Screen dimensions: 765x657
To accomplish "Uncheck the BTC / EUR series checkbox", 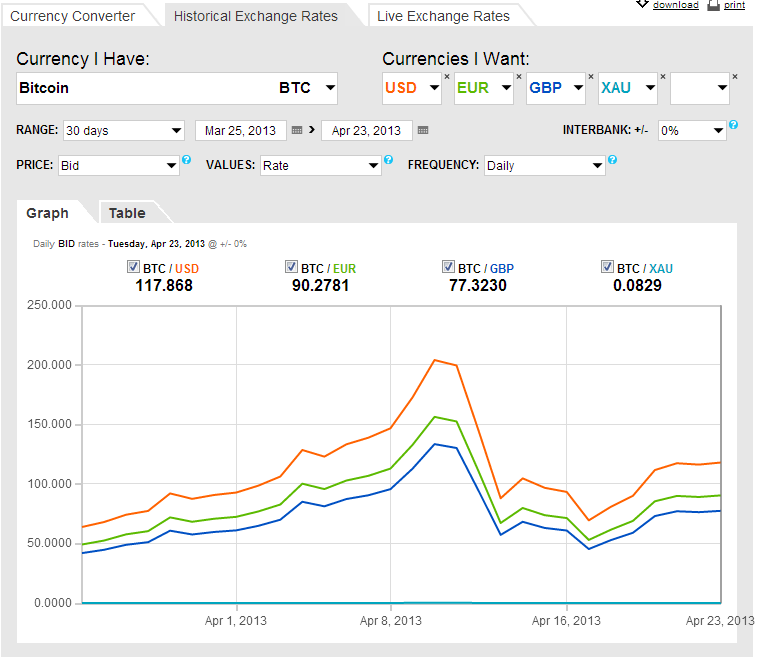I will pyautogui.click(x=291, y=267).
